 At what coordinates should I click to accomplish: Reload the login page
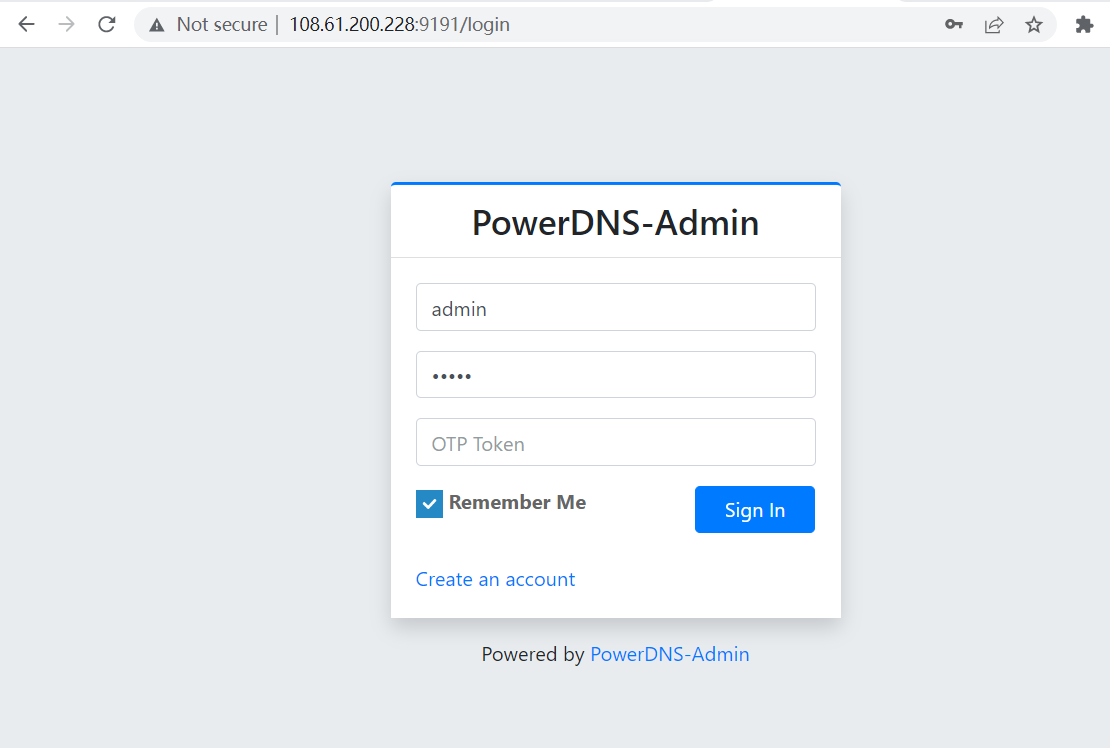click(x=107, y=25)
